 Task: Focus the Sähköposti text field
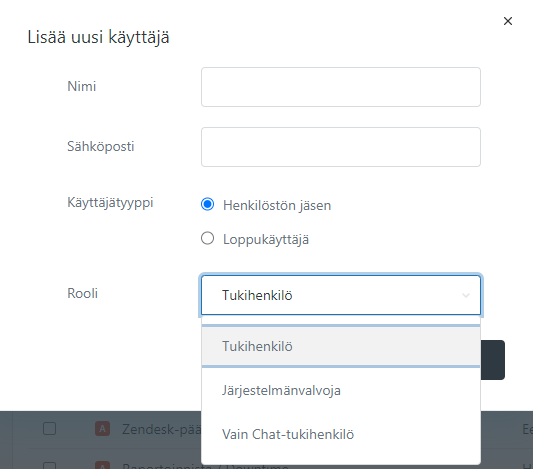tap(341, 147)
